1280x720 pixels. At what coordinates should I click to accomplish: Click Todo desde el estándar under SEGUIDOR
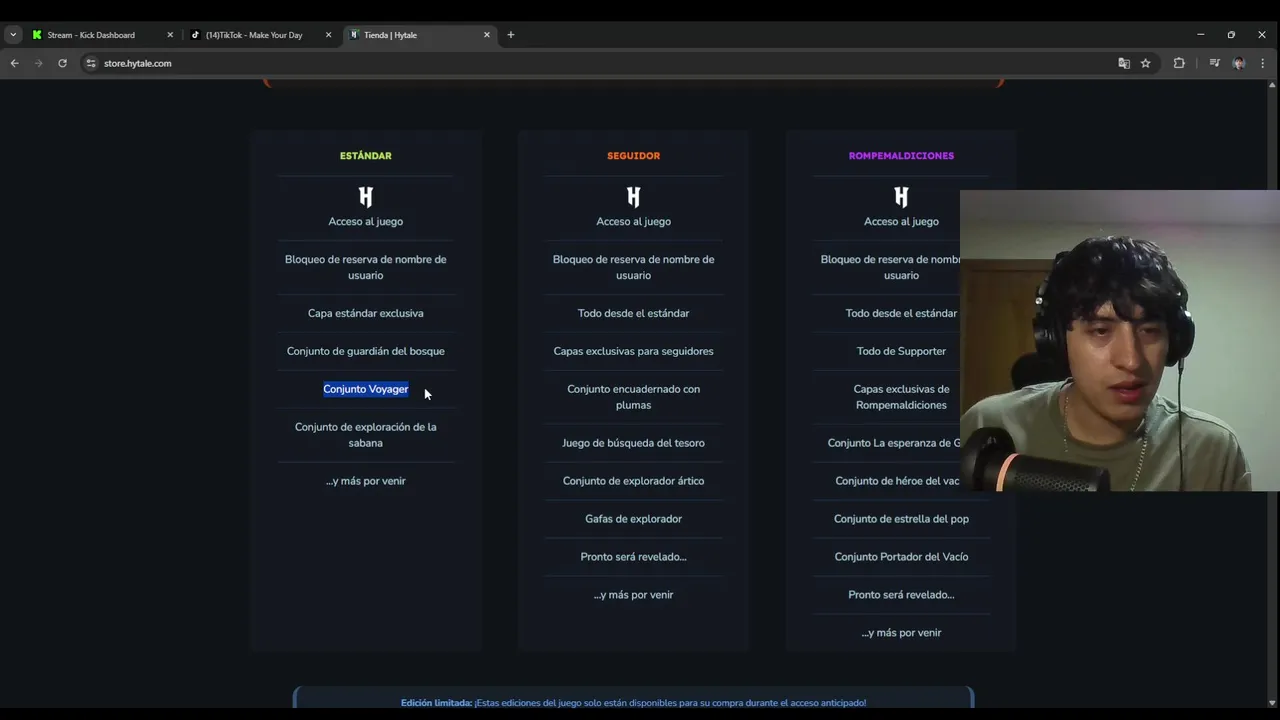click(x=634, y=313)
